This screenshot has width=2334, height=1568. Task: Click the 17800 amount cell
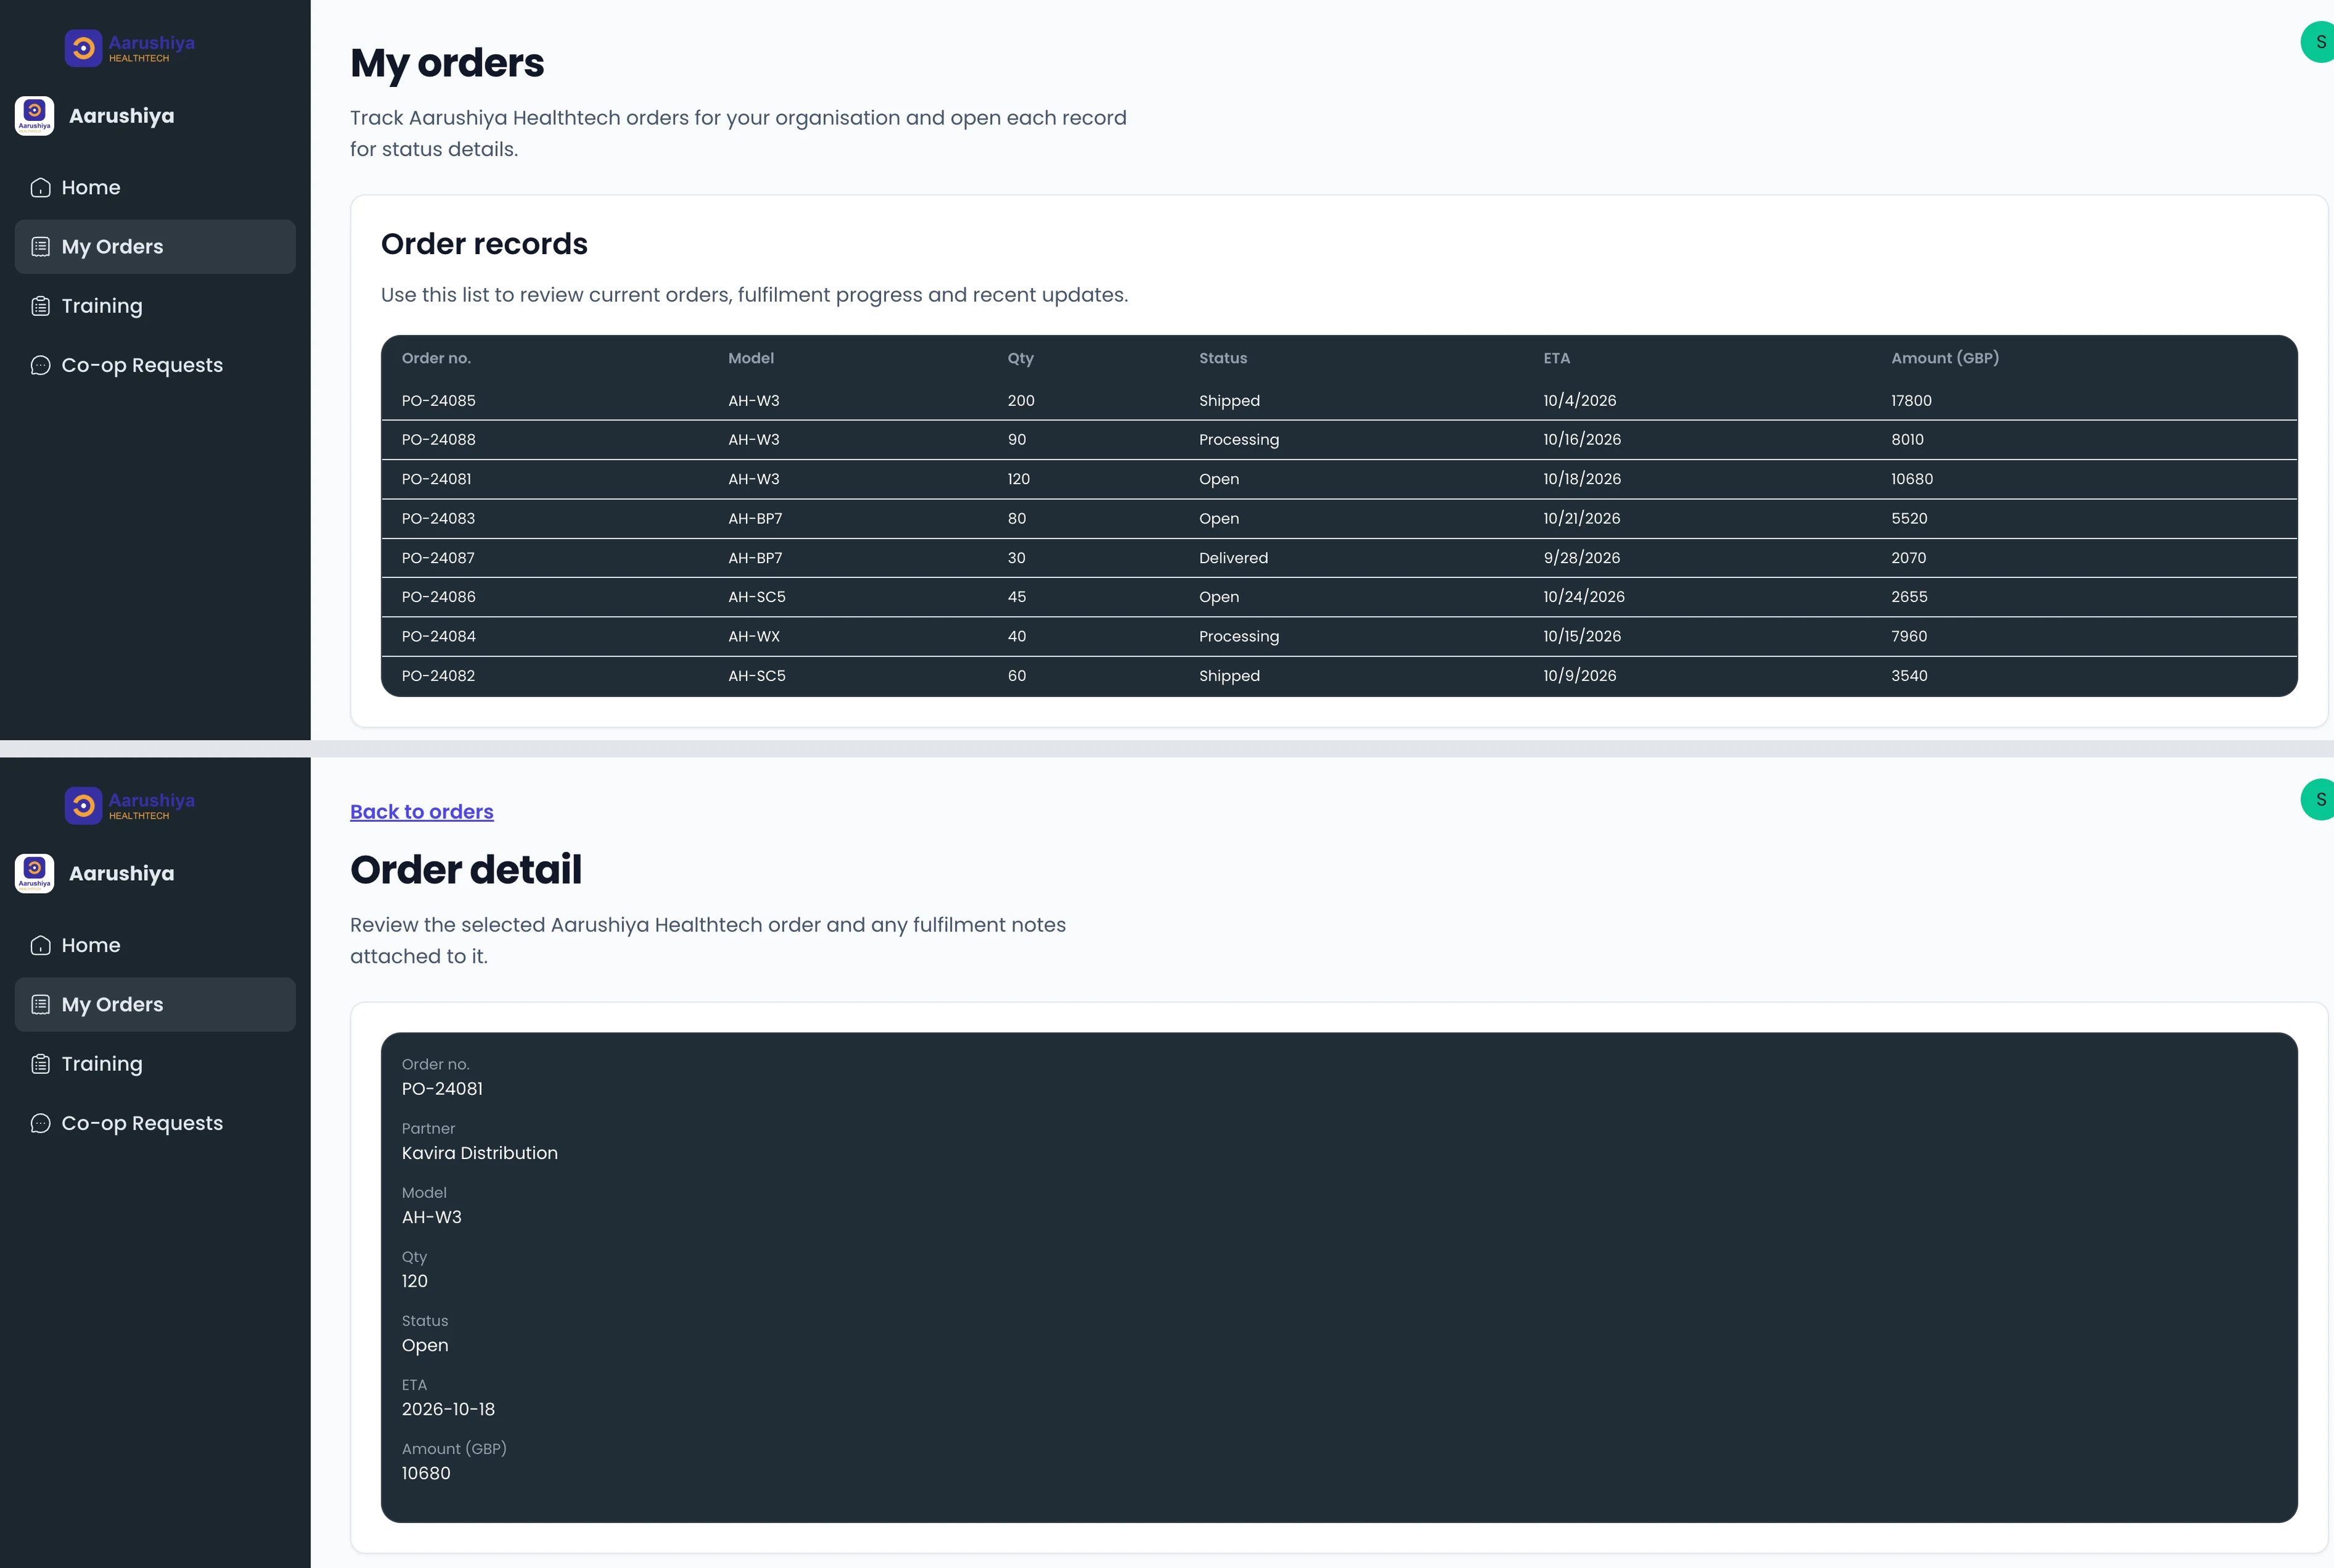pyautogui.click(x=1911, y=401)
